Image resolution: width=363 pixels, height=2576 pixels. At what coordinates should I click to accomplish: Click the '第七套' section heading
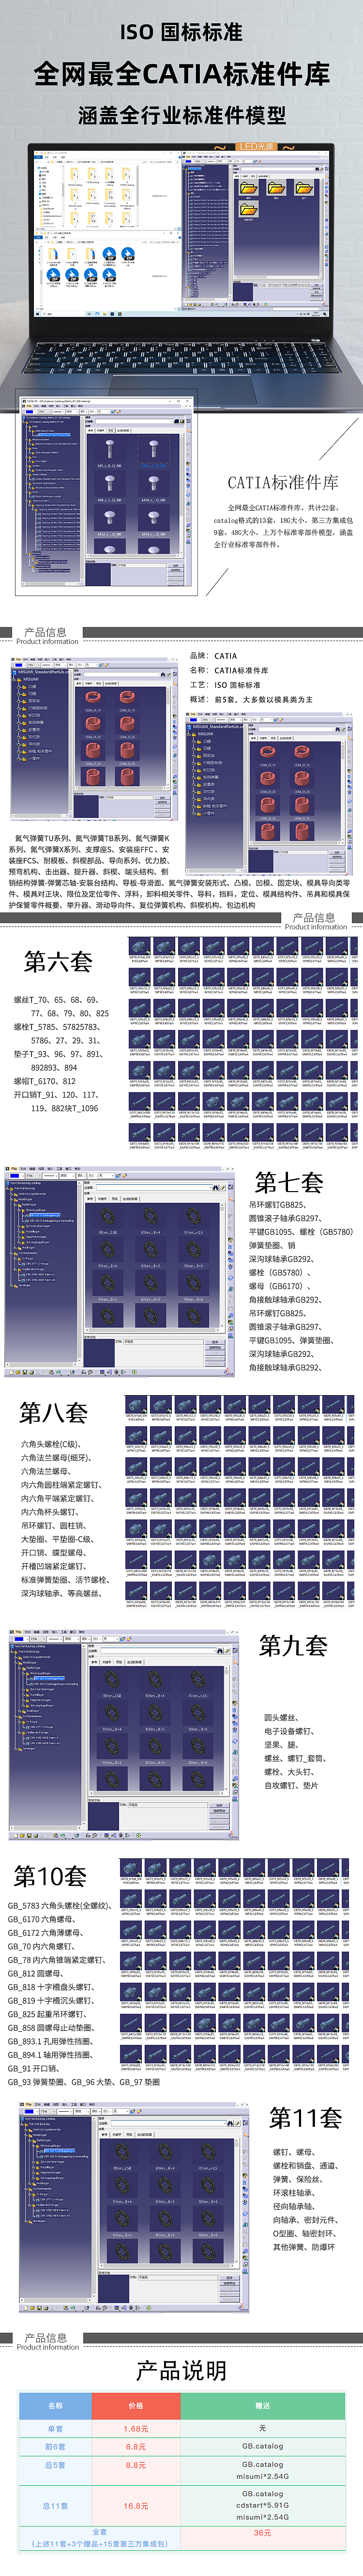point(289,1182)
